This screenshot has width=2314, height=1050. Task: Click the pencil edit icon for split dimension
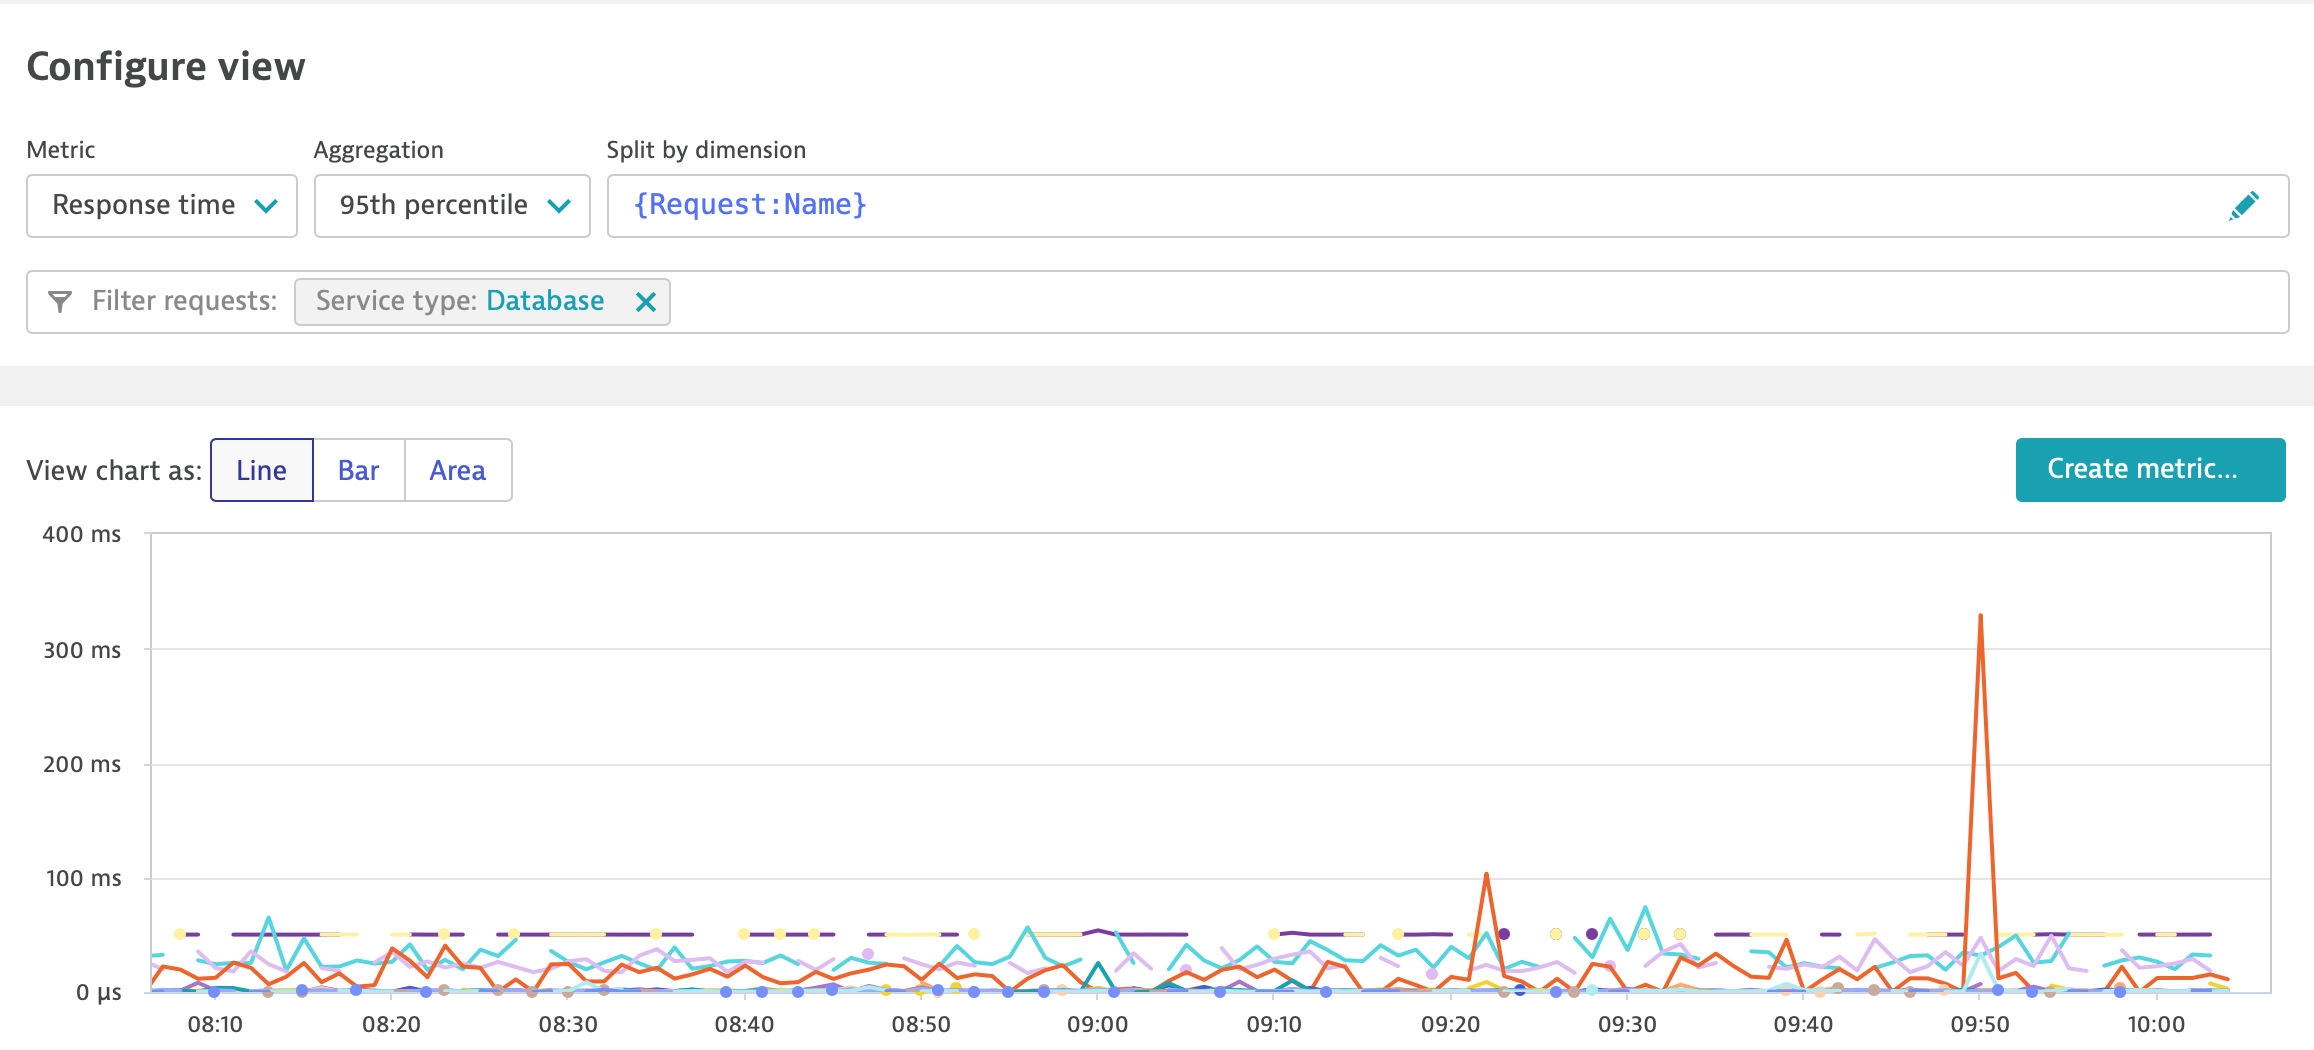click(2243, 206)
